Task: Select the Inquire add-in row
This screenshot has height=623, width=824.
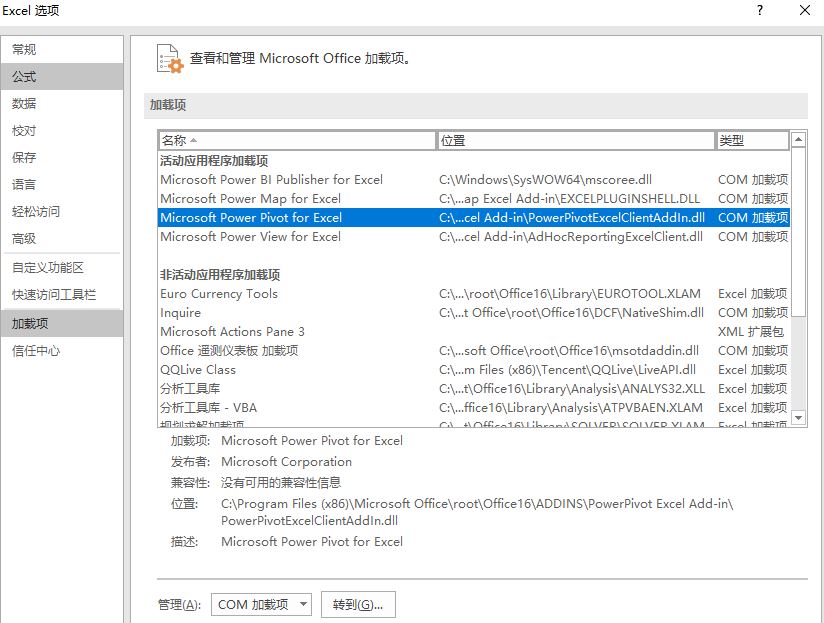Action: (473, 313)
